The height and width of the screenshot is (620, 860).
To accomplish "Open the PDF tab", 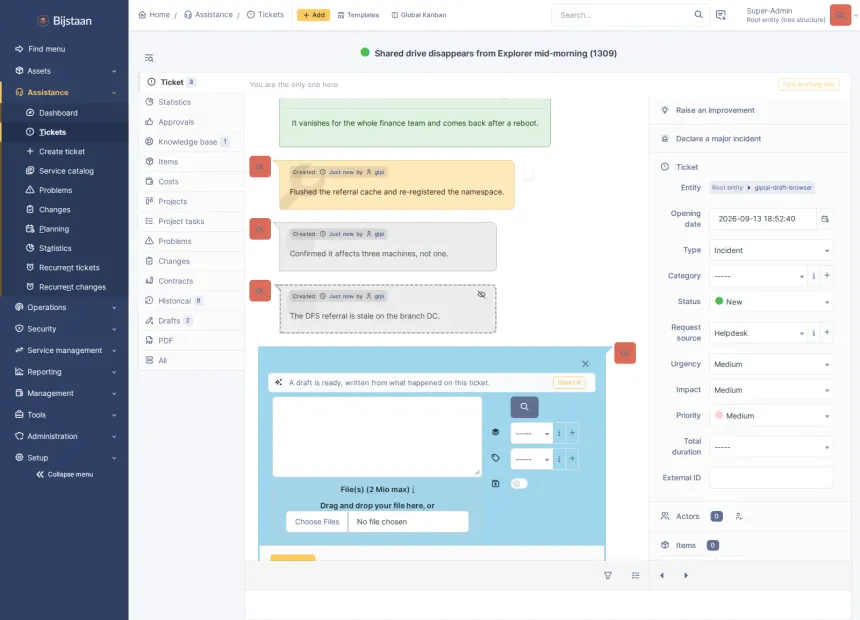I will (191, 340).
